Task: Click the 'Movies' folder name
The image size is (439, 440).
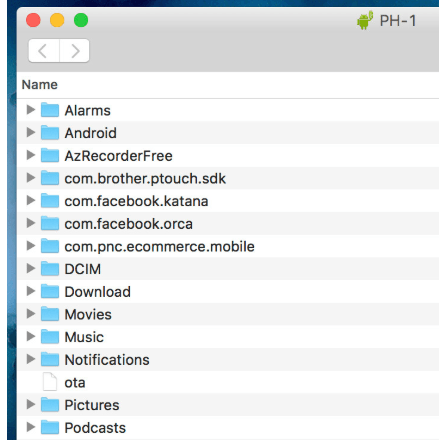Action: tap(88, 315)
